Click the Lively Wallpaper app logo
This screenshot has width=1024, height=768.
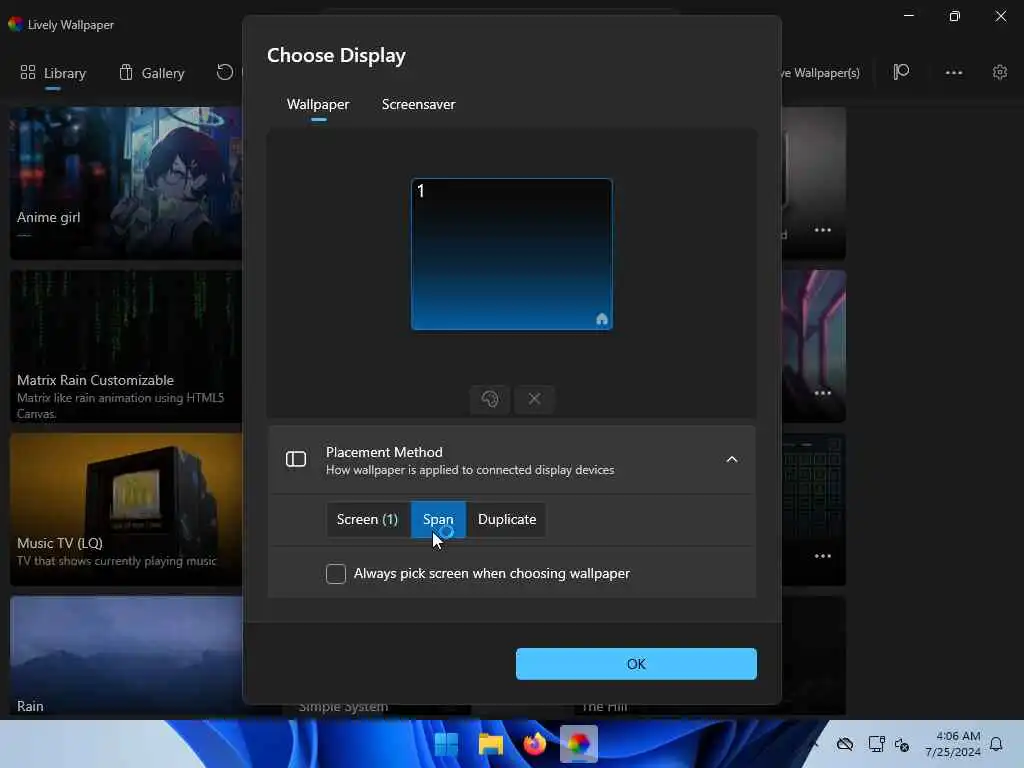pyautogui.click(x=16, y=24)
